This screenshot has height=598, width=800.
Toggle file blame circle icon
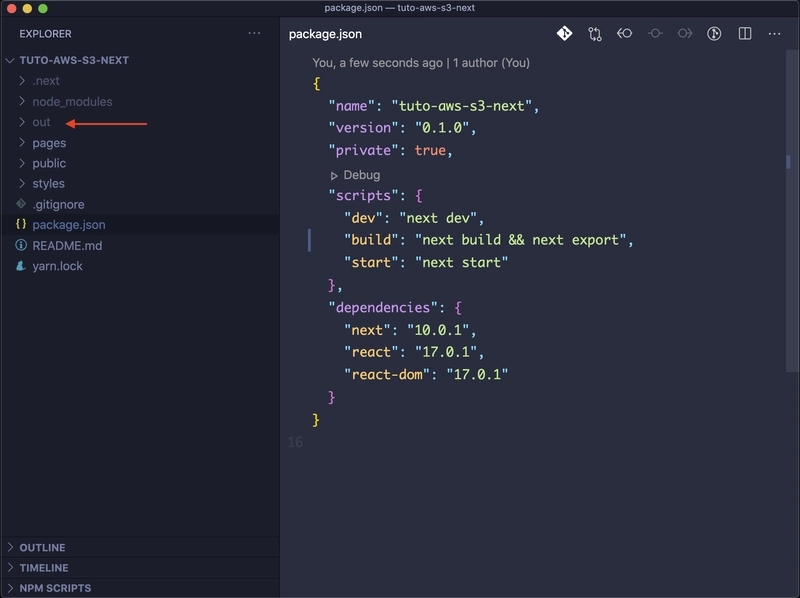[714, 34]
